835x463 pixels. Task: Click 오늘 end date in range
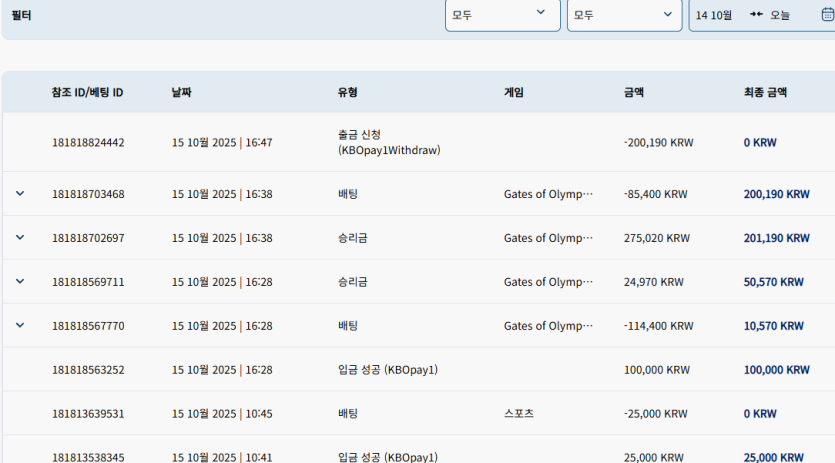(780, 15)
